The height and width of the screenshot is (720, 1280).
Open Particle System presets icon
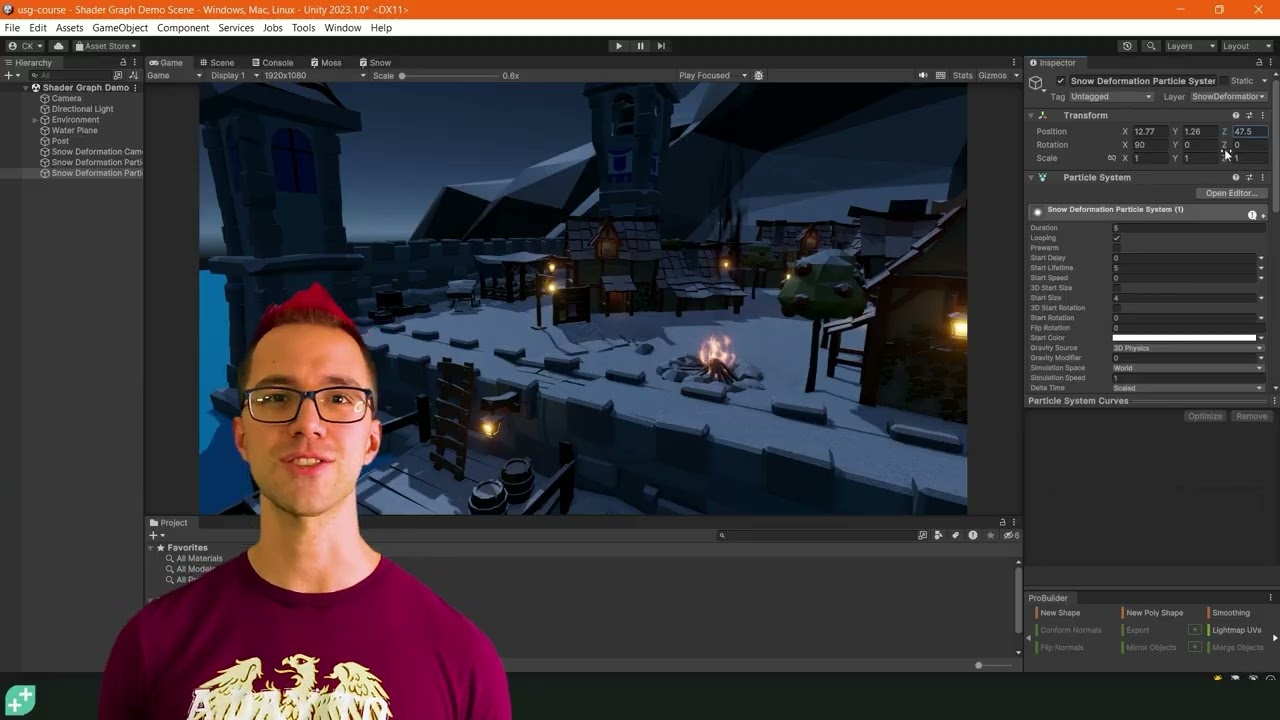(x=1249, y=177)
